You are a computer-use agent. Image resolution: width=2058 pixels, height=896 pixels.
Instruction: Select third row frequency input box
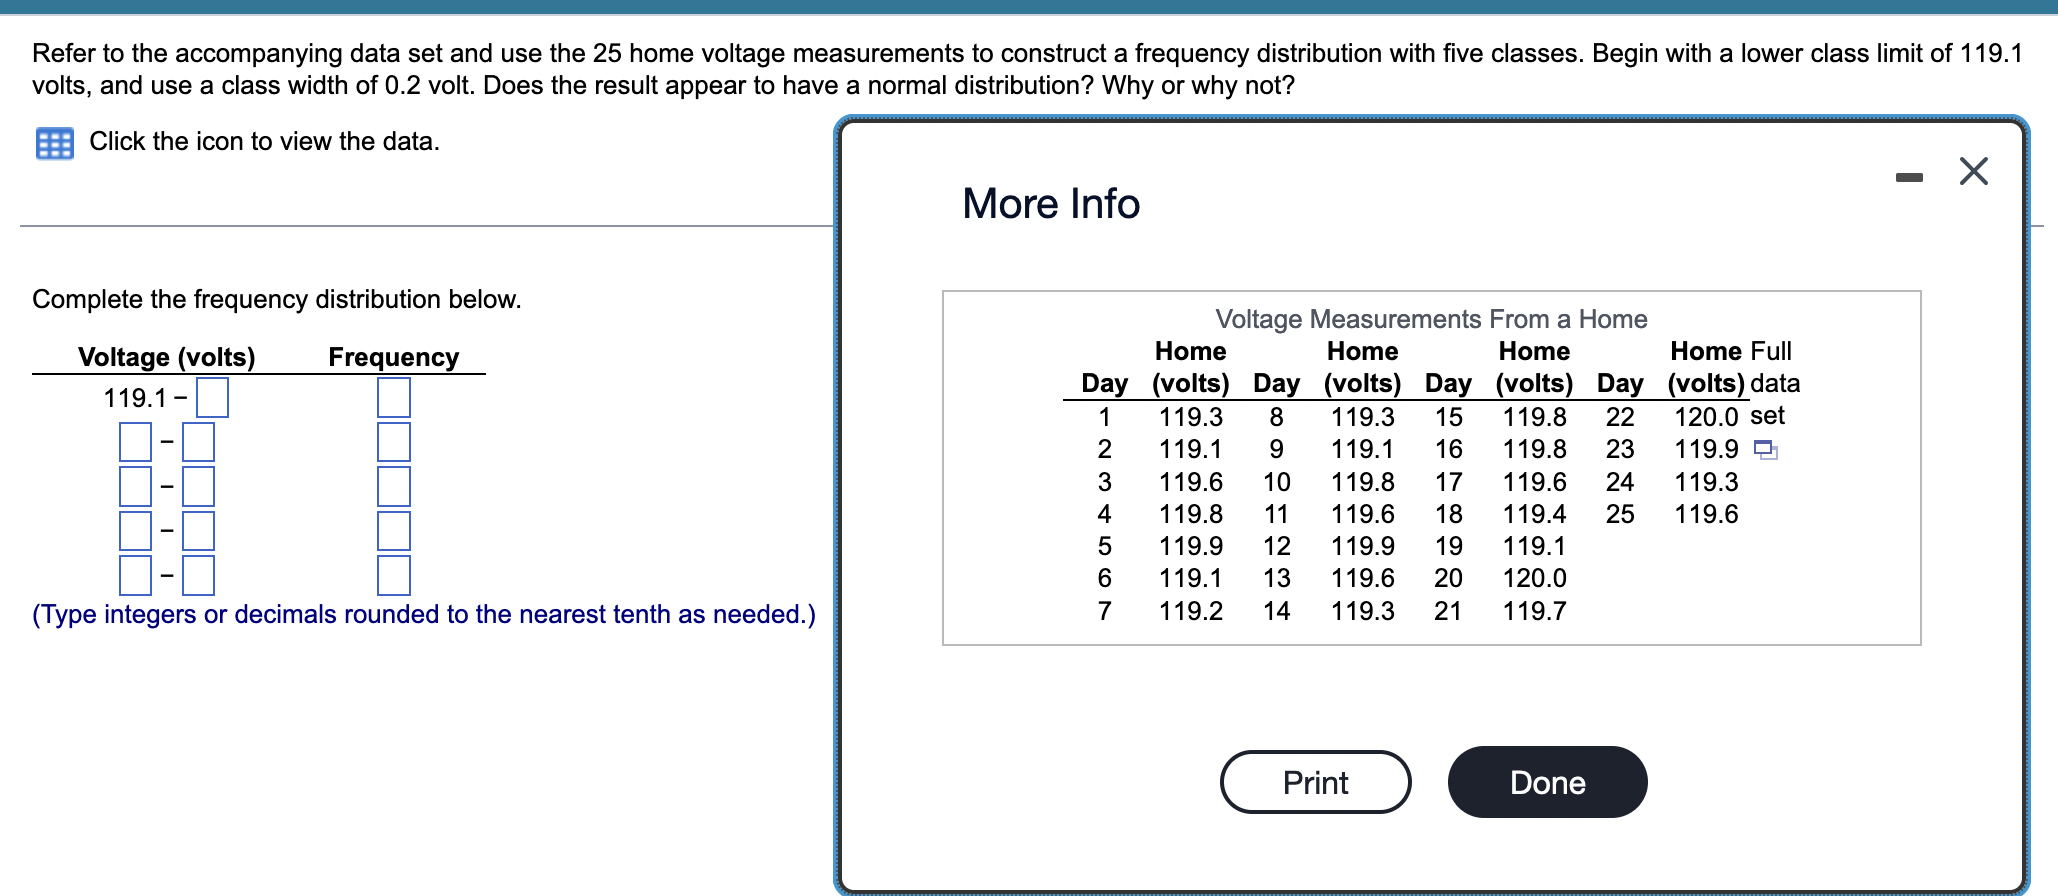click(394, 486)
